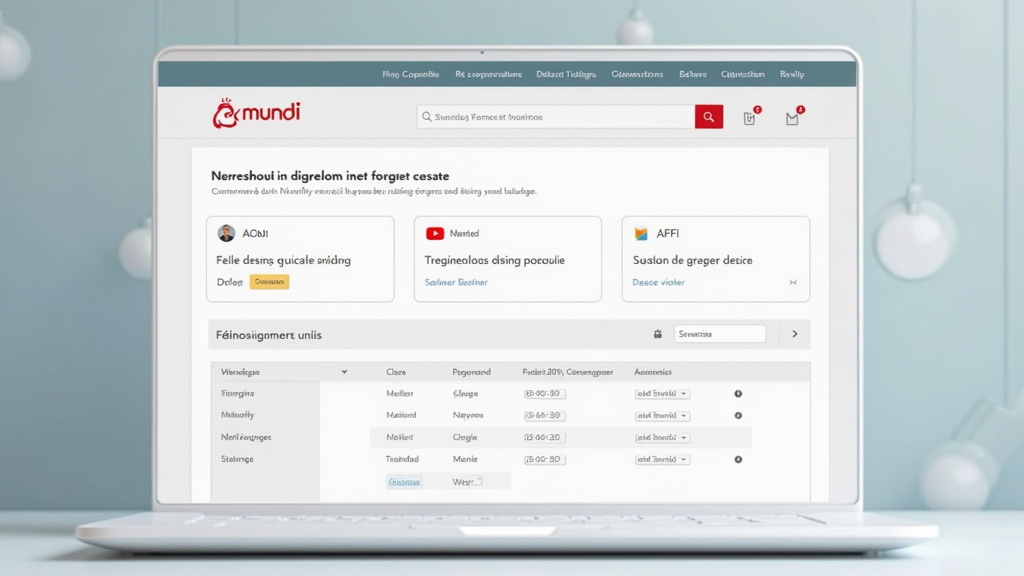Click the profile avatar on first card
This screenshot has width=1024, height=576.
tap(226, 233)
